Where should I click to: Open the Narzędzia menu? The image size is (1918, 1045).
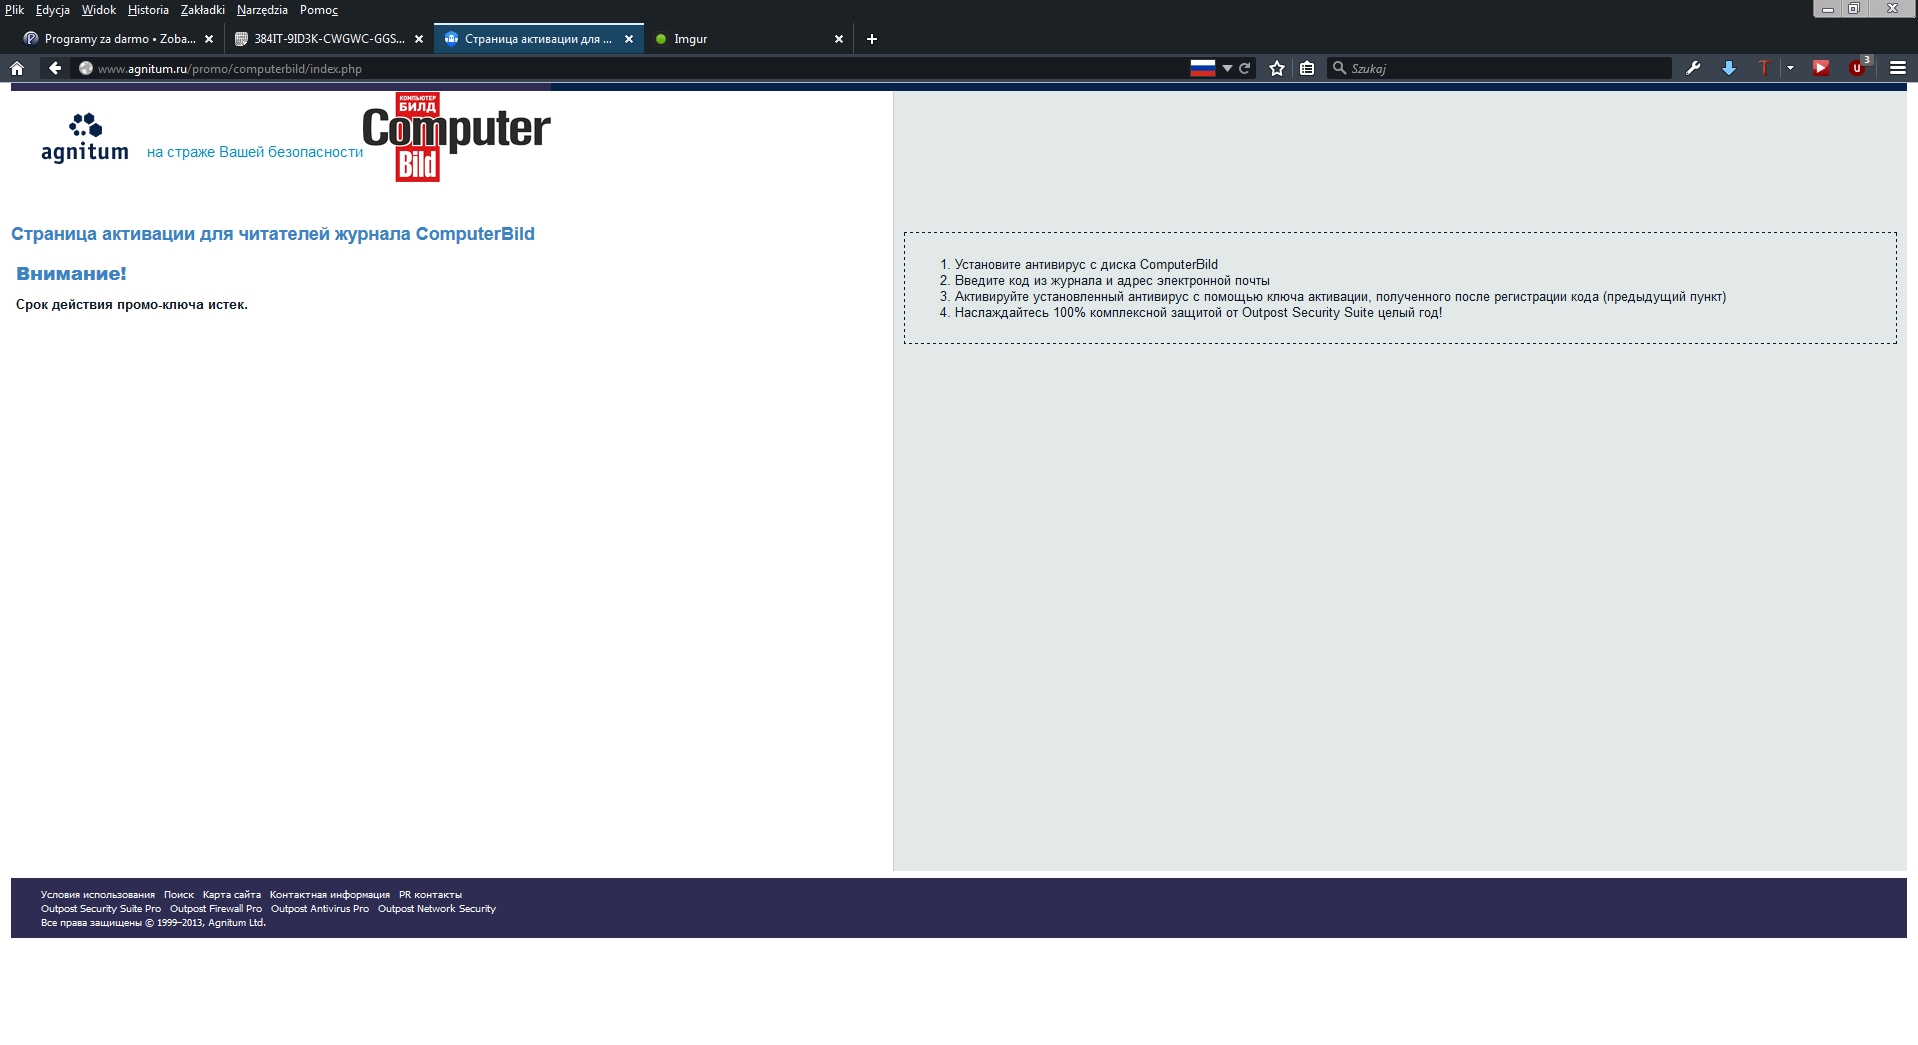[x=262, y=10]
